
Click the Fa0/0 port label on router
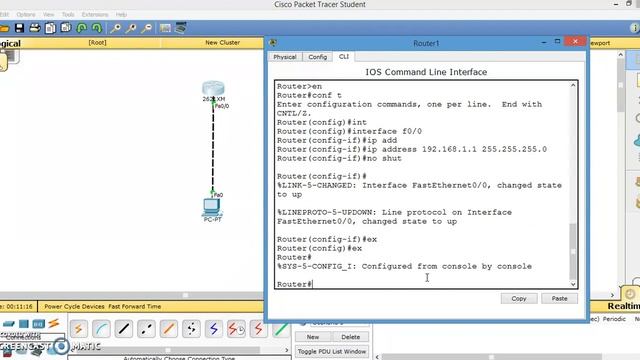click(222, 106)
